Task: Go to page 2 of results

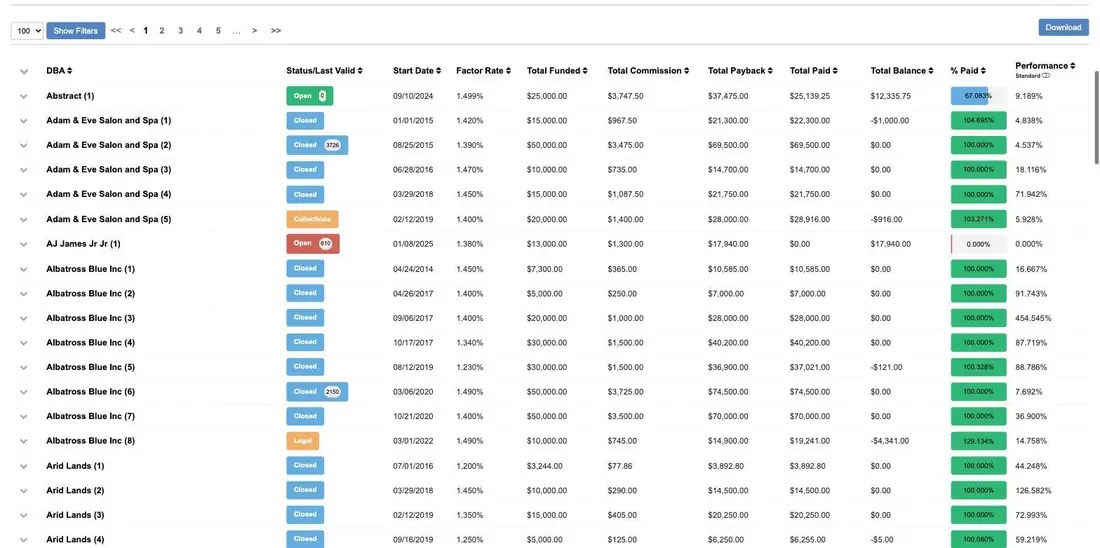Action: 162,30
